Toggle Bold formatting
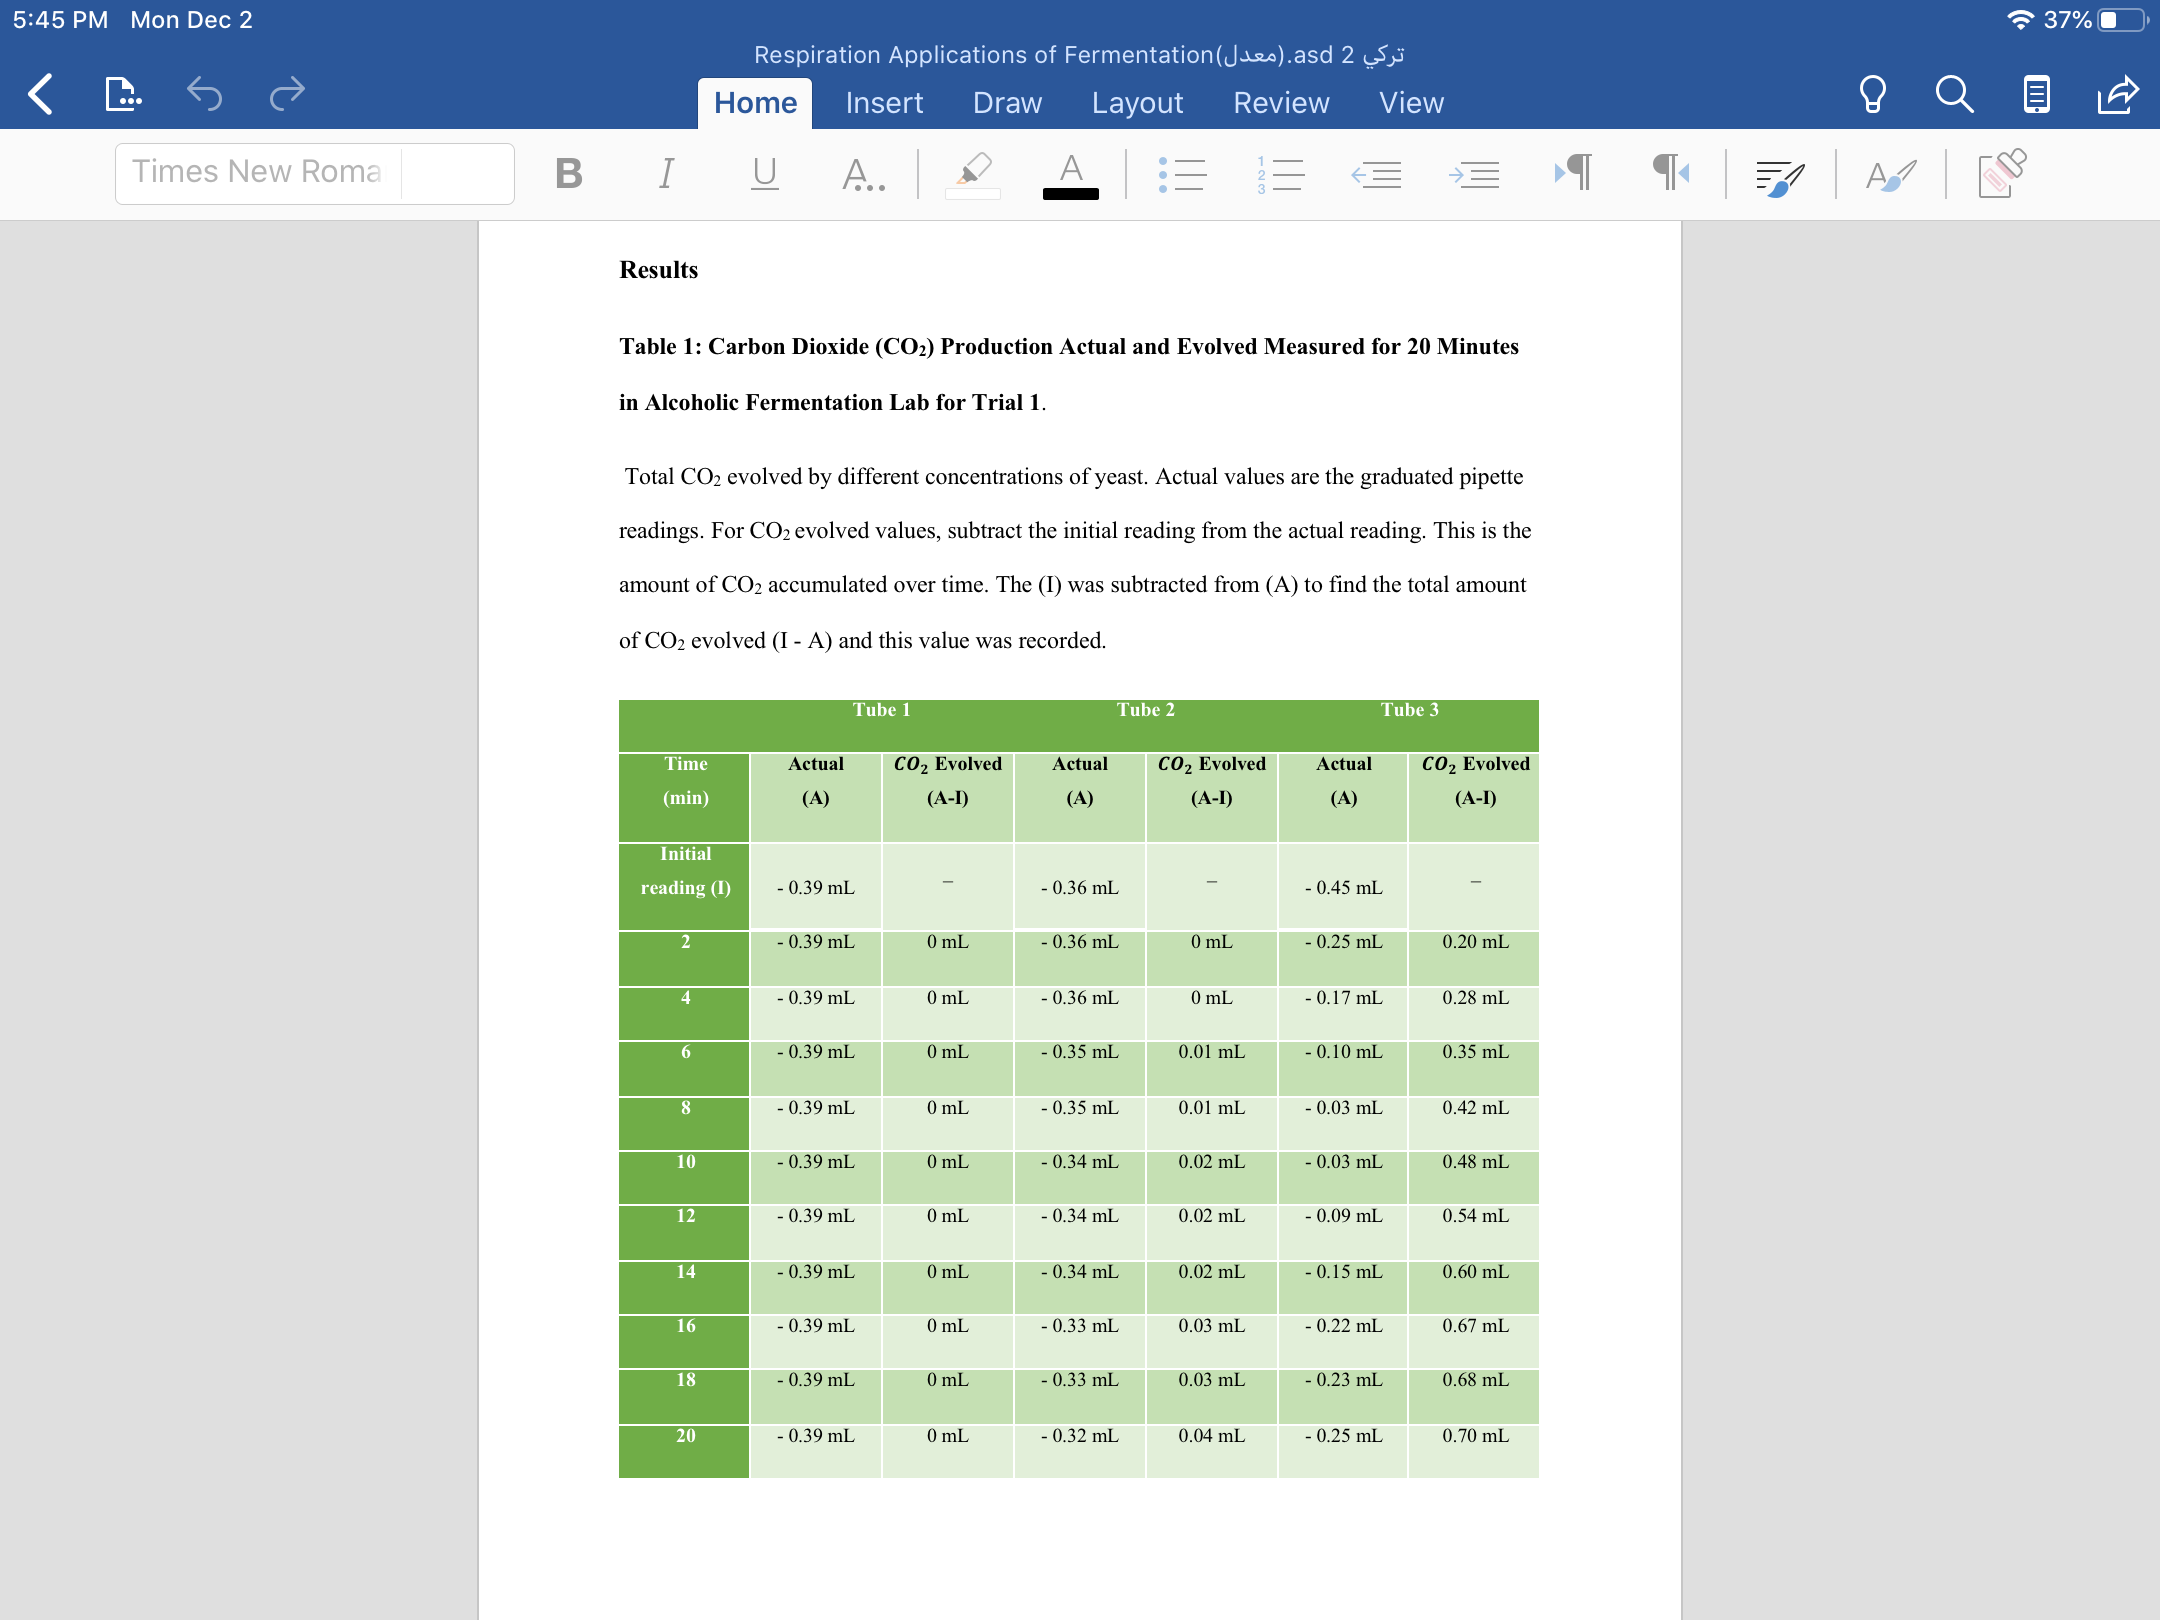The width and height of the screenshot is (2160, 1620). (568, 174)
